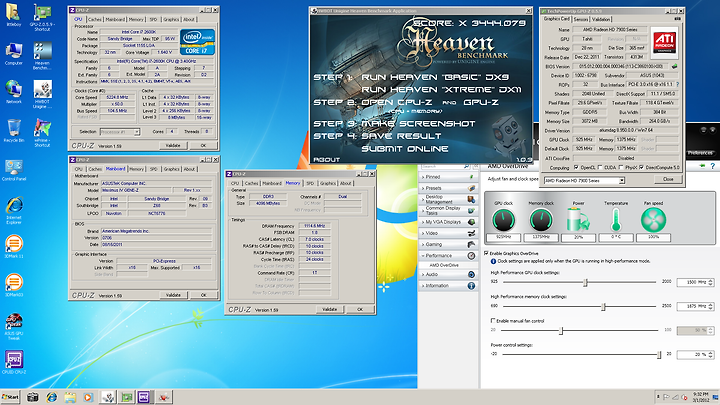Expand the Pinned section in Catalyst
Image resolution: width=720 pixels, height=405 pixels.
click(448, 177)
